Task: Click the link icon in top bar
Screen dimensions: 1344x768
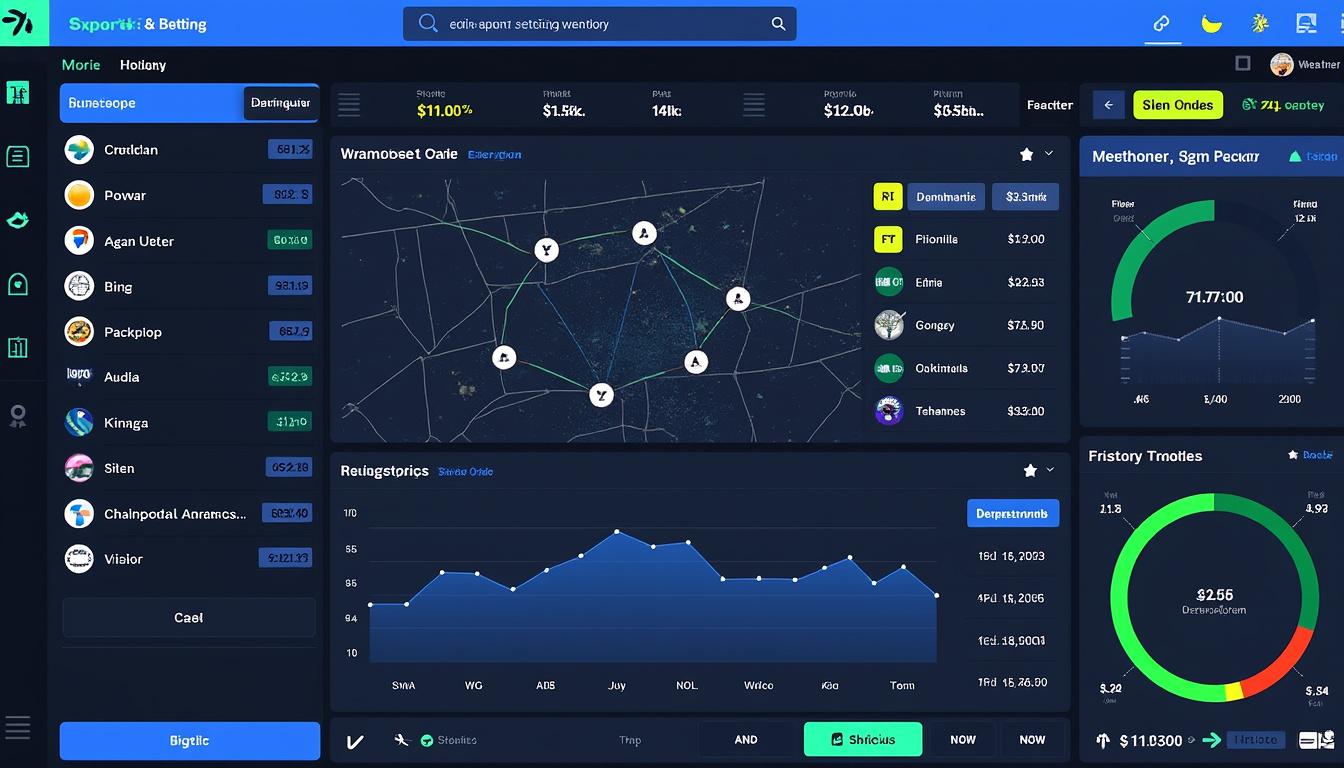Action: click(x=1162, y=24)
